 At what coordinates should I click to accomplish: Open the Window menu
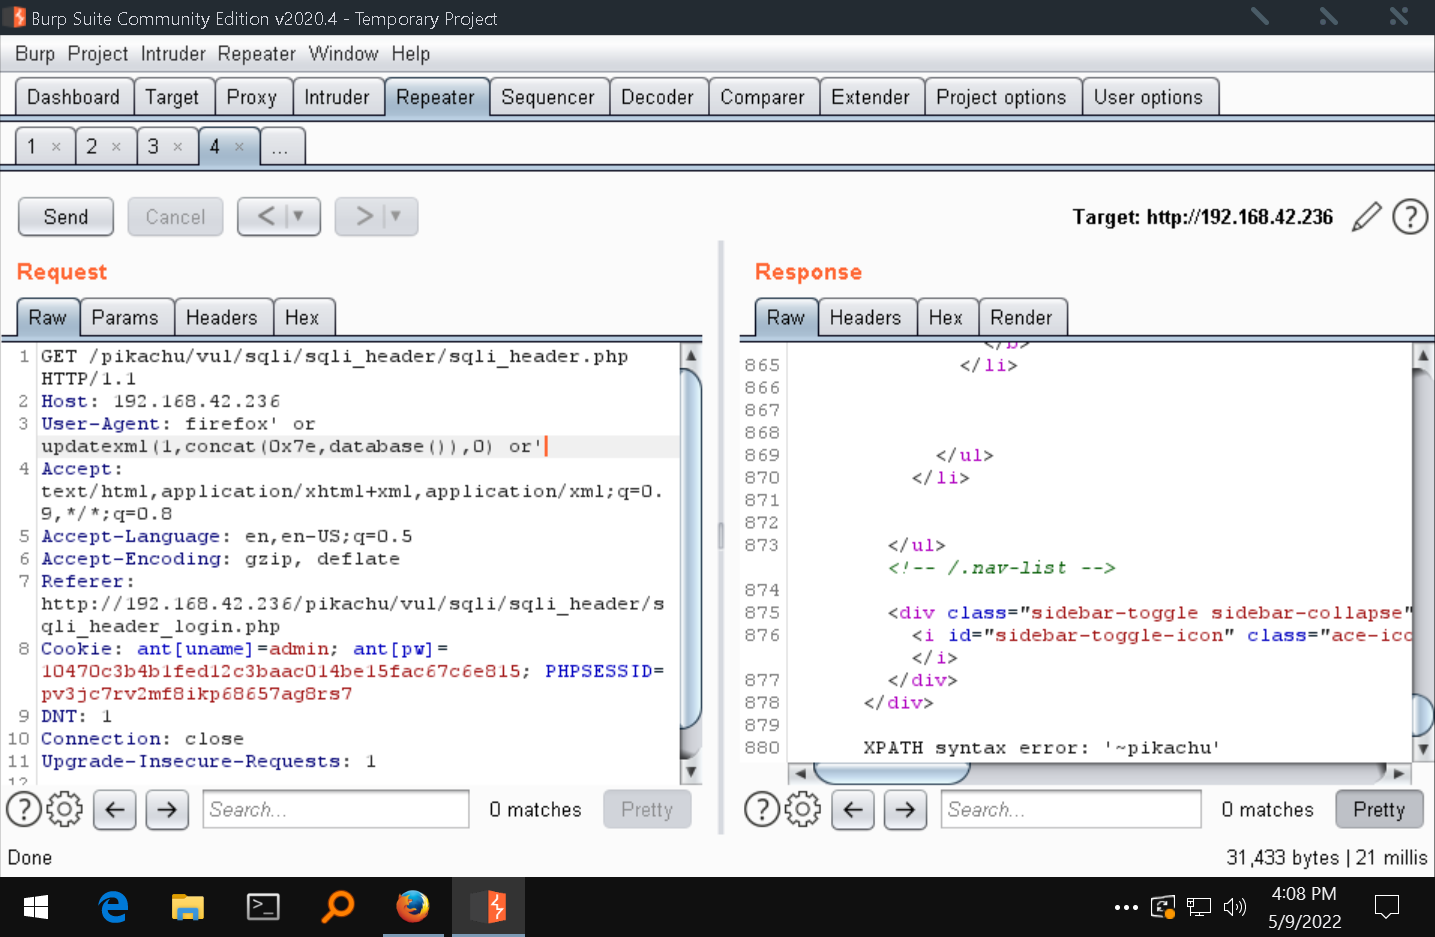pos(343,54)
